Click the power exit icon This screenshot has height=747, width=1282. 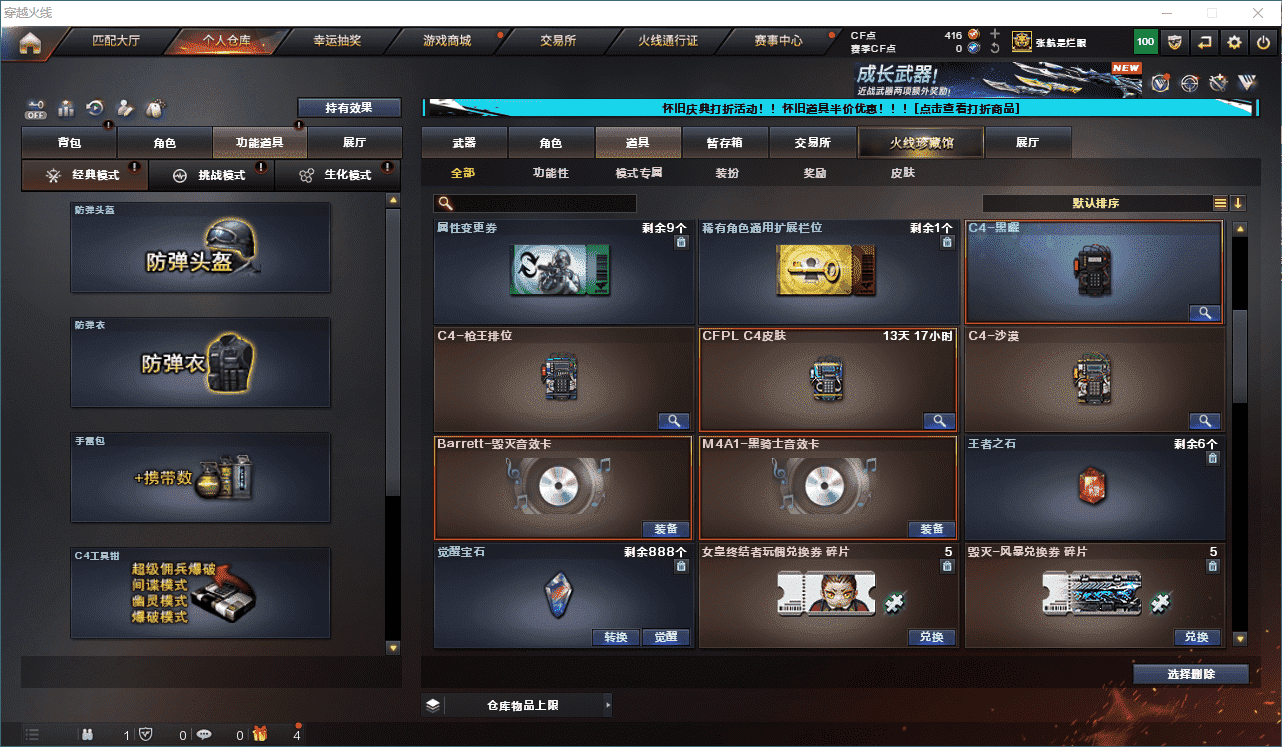(1264, 42)
